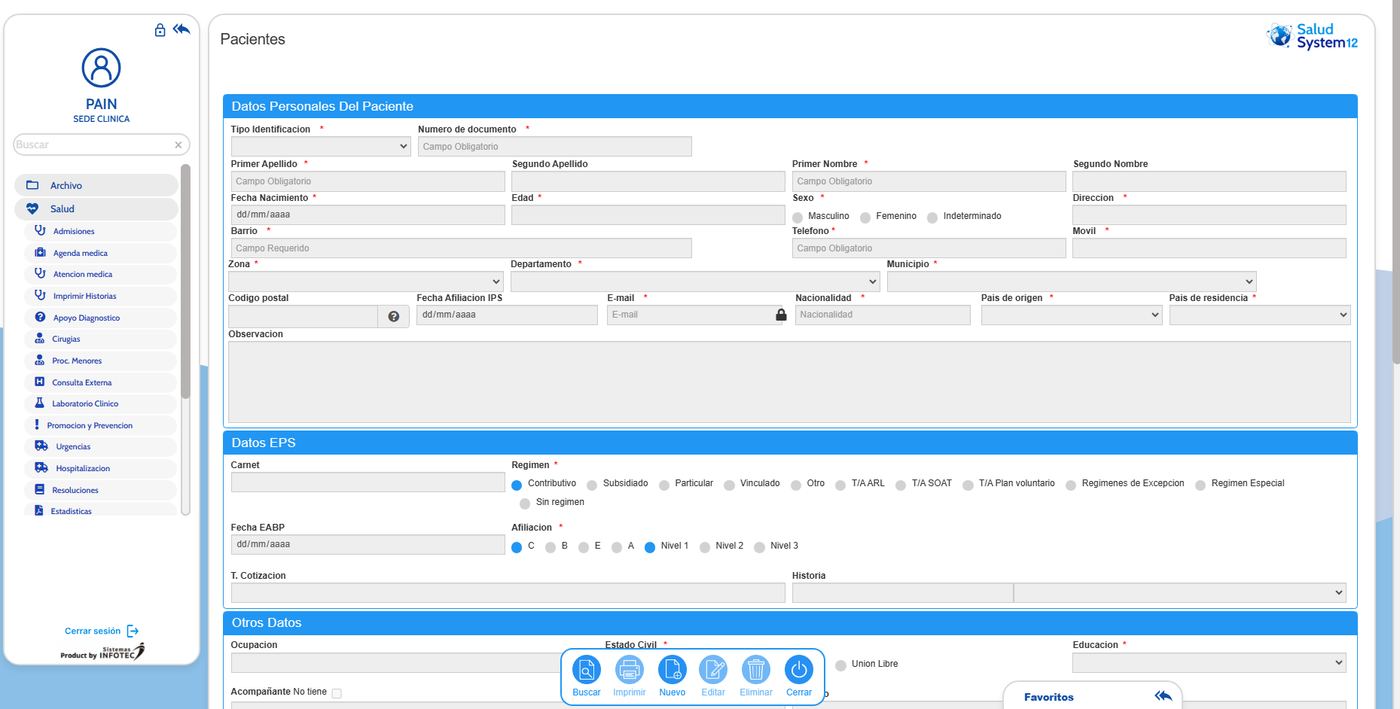The width and height of the screenshot is (1400, 709).
Task: Collapse the Salud sidebar menu
Action: (96, 209)
